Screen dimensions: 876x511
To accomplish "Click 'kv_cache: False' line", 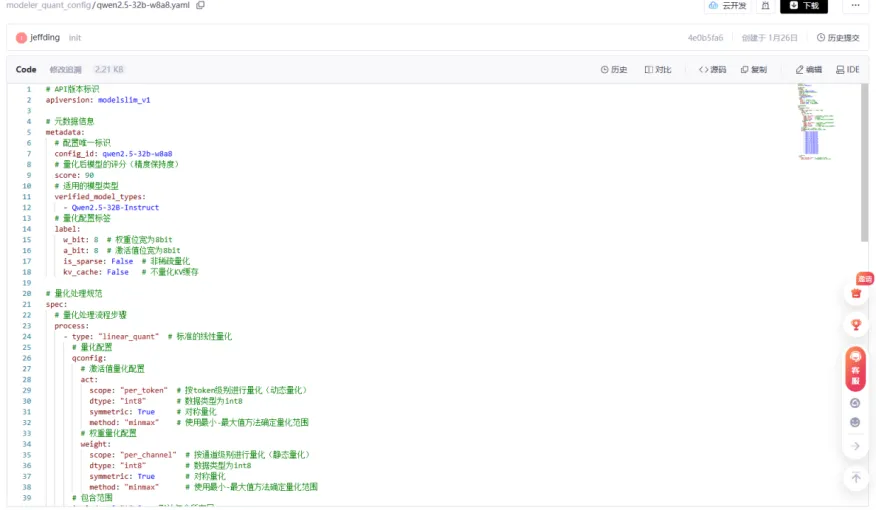I will (130, 272).
